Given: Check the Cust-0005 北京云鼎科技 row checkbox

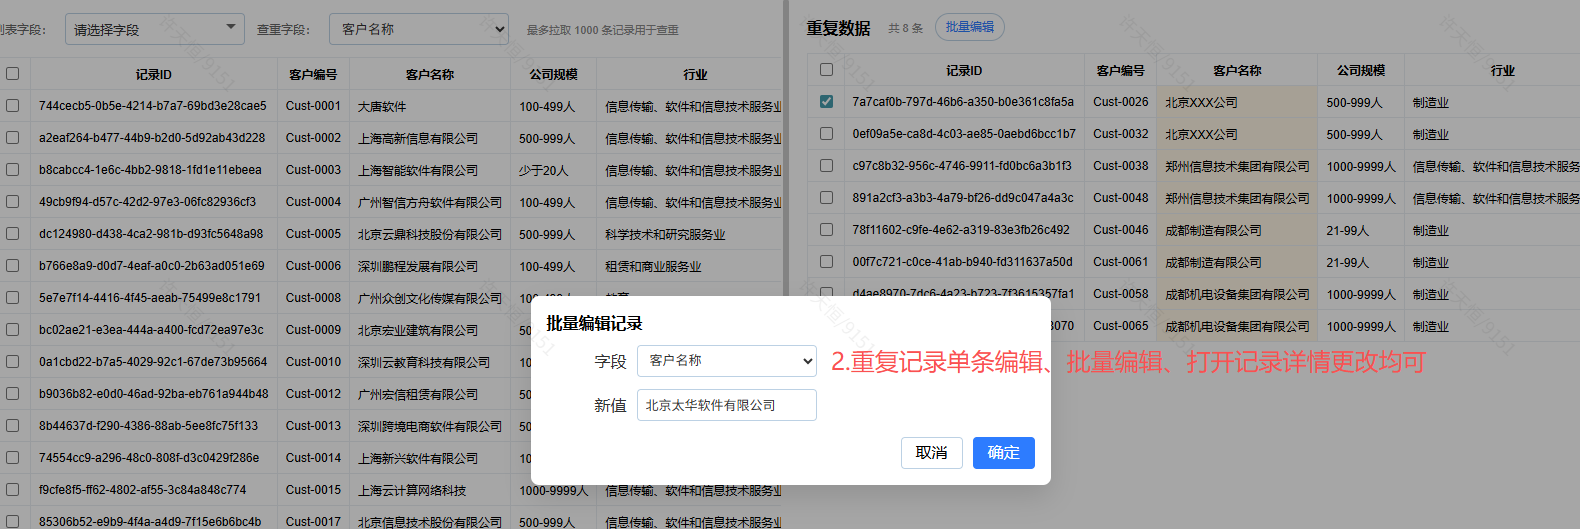Looking at the screenshot, I should (13, 233).
